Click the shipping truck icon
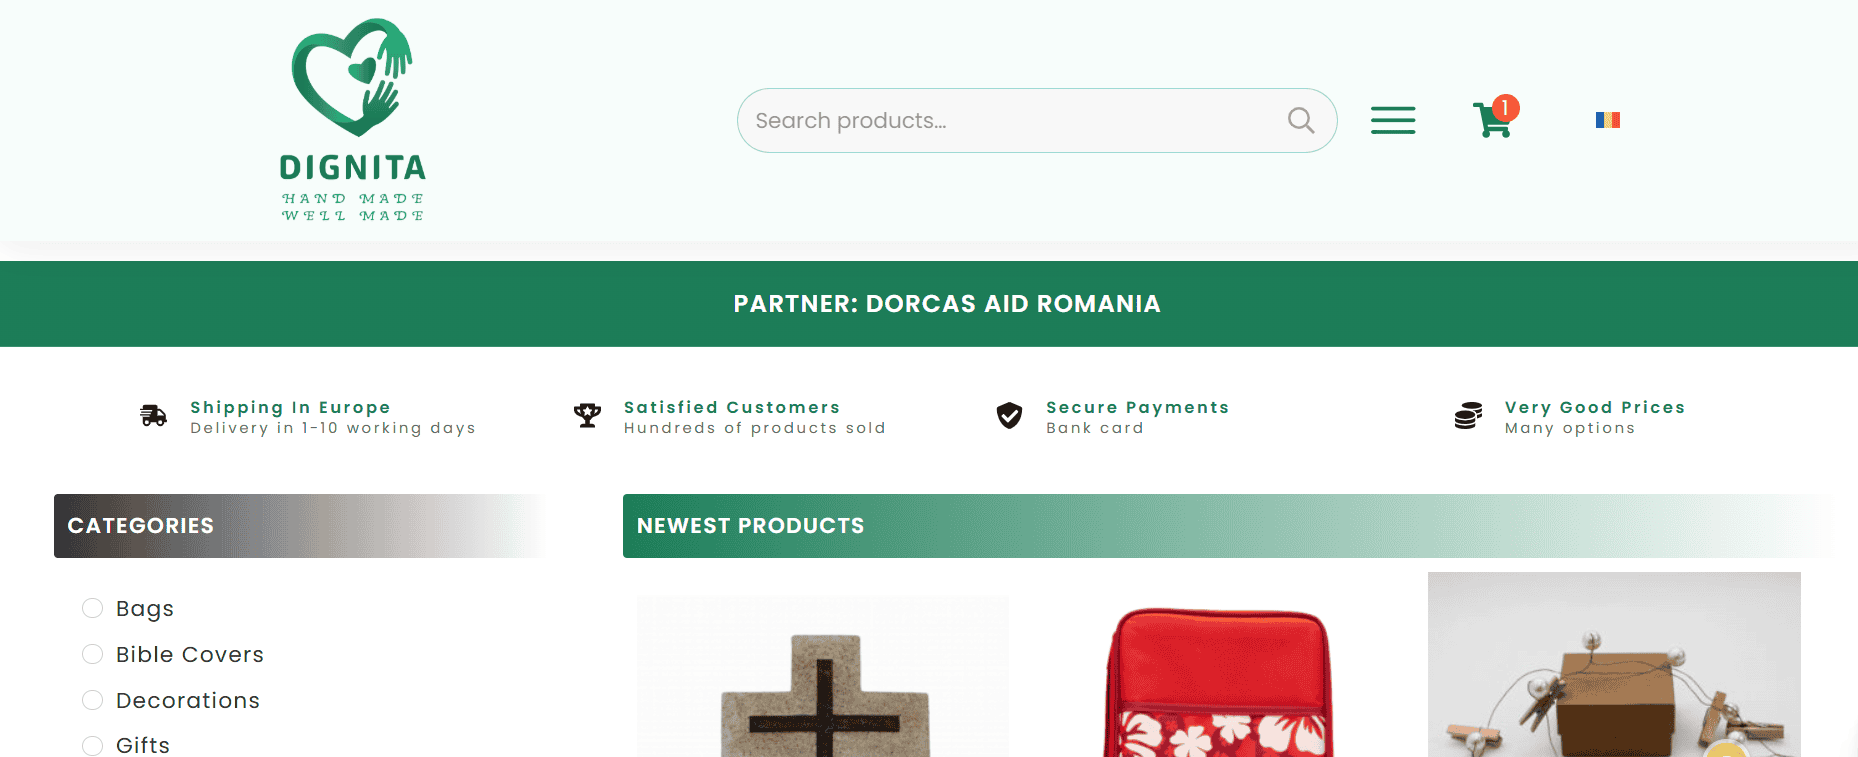The width and height of the screenshot is (1858, 757). (154, 416)
